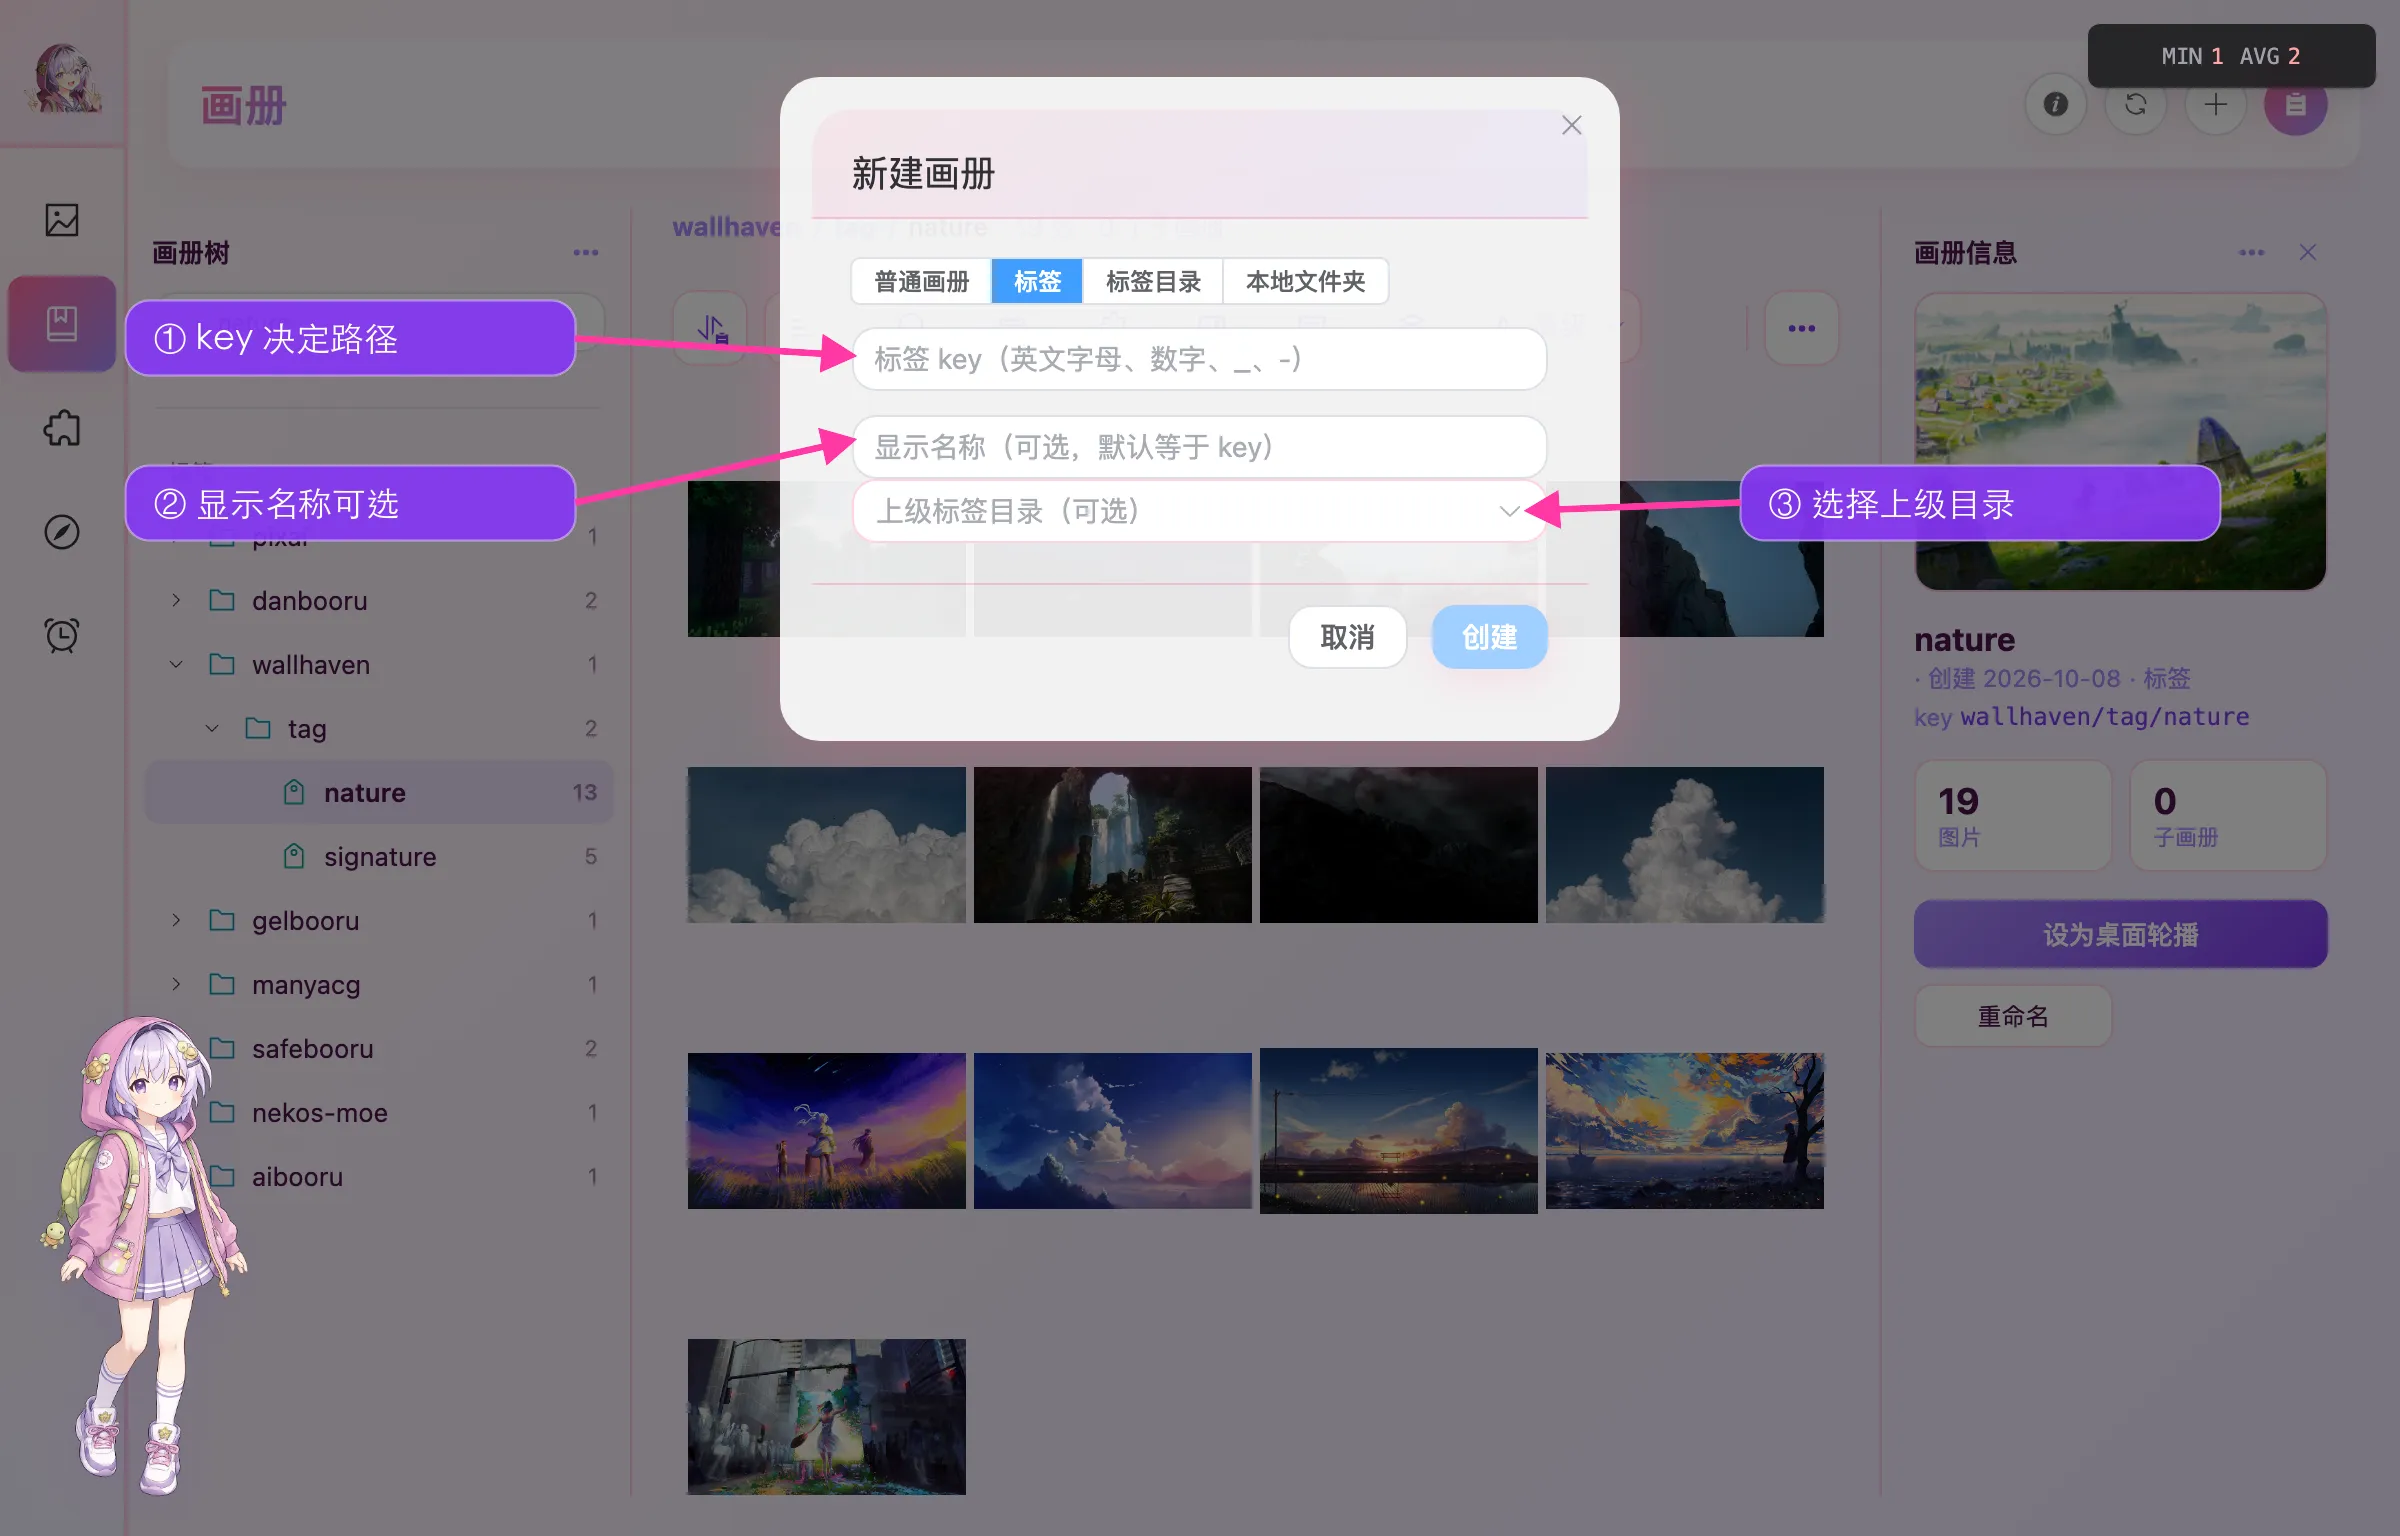Open the waterfall cave thumbnail
The image size is (2400, 1536).
point(1113,845)
